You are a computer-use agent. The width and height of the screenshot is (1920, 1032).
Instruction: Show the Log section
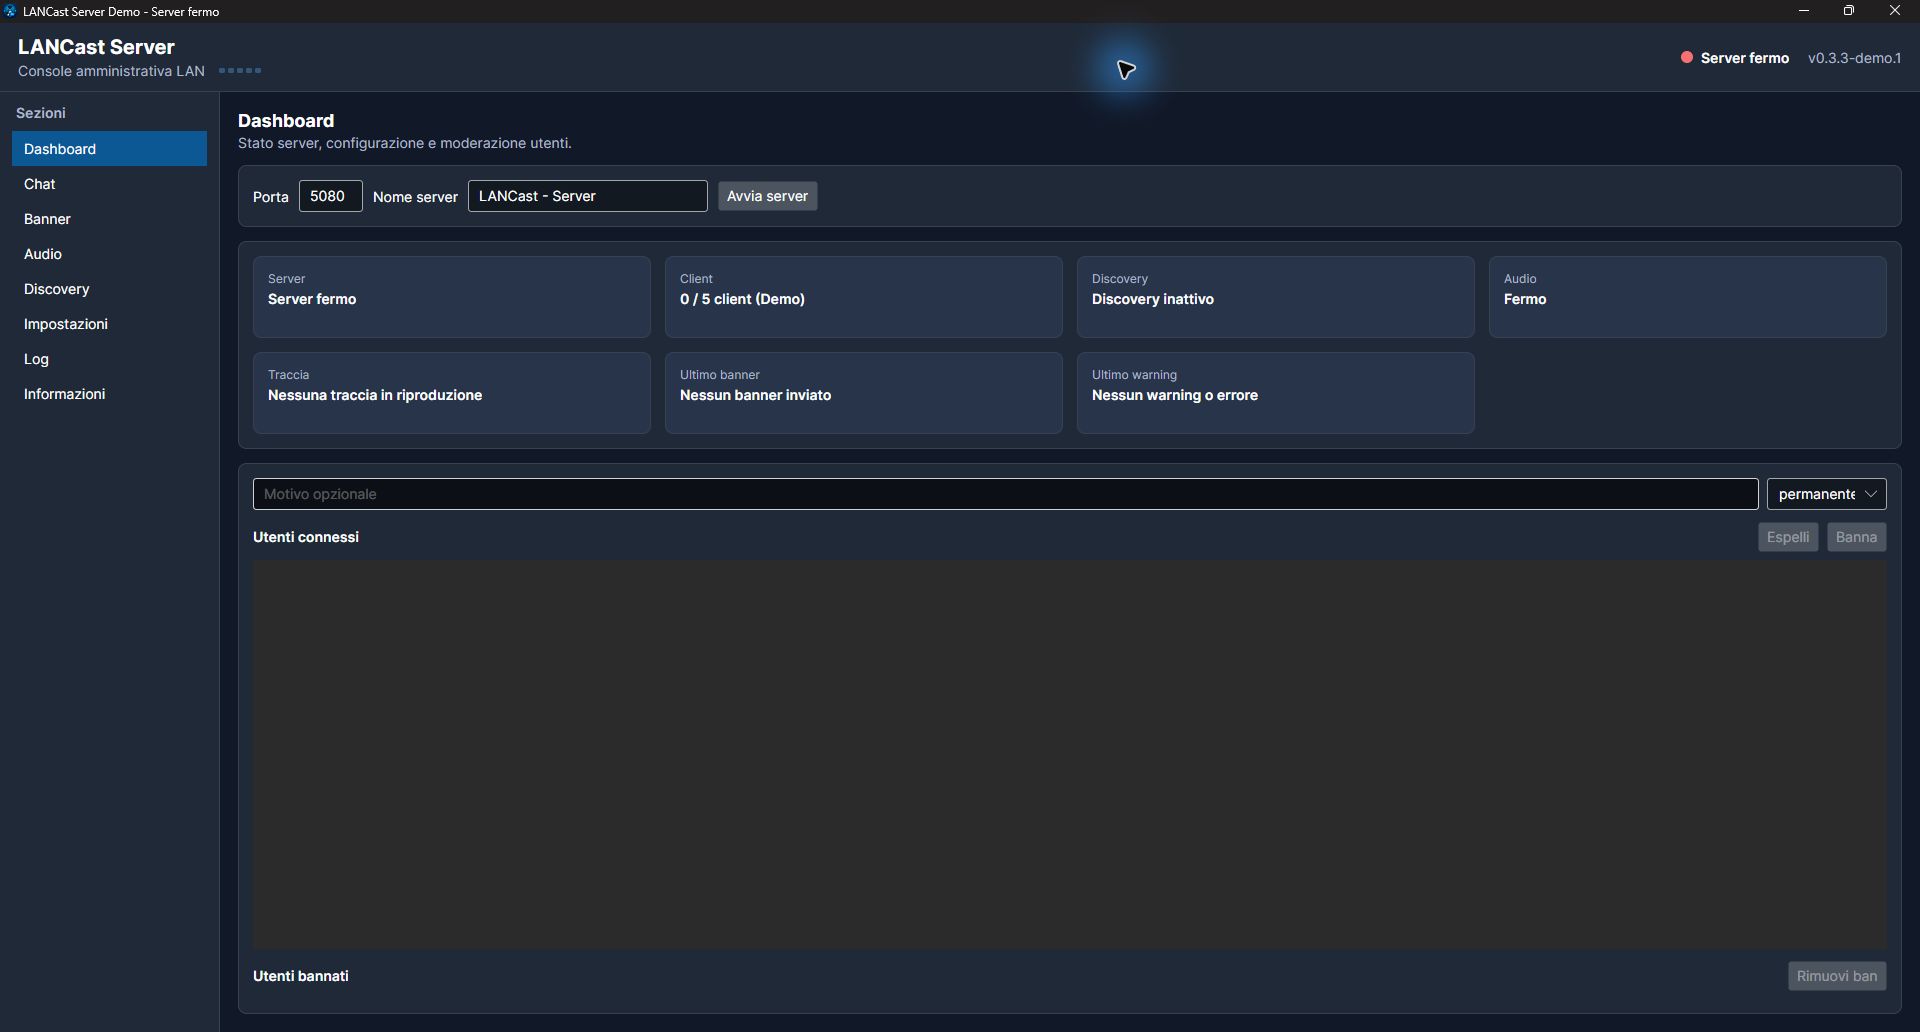click(x=109, y=359)
